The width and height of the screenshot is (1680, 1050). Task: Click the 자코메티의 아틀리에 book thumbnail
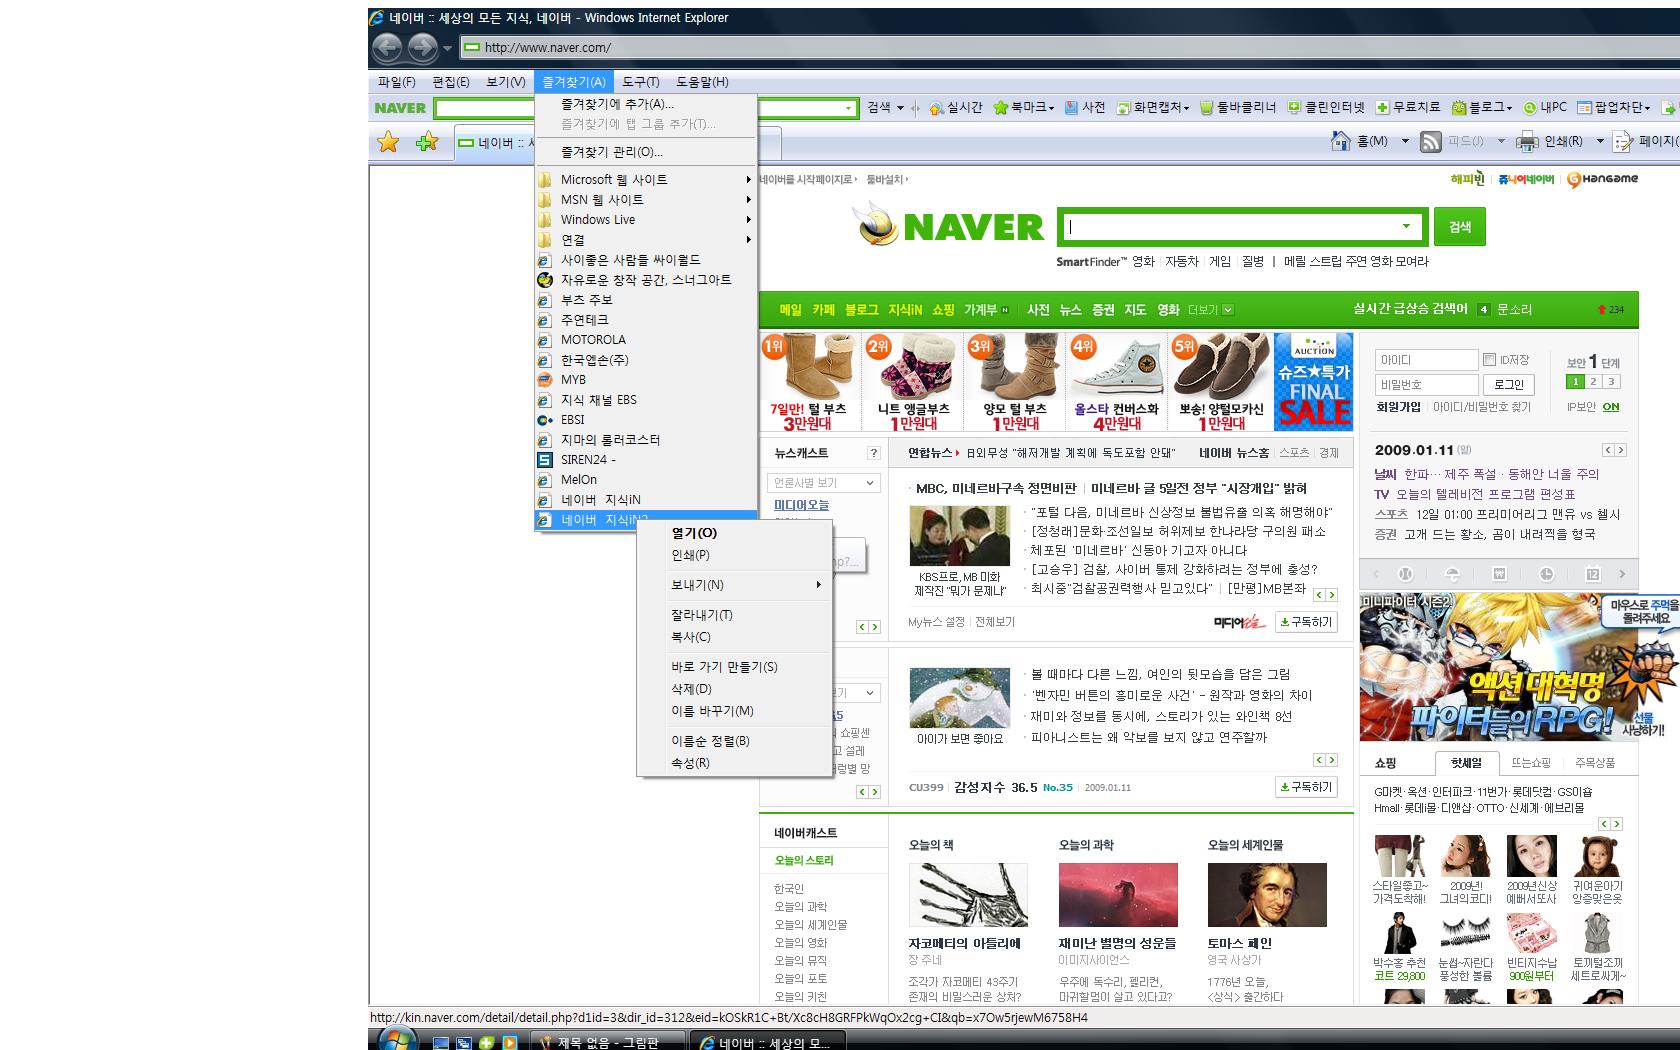[x=968, y=895]
